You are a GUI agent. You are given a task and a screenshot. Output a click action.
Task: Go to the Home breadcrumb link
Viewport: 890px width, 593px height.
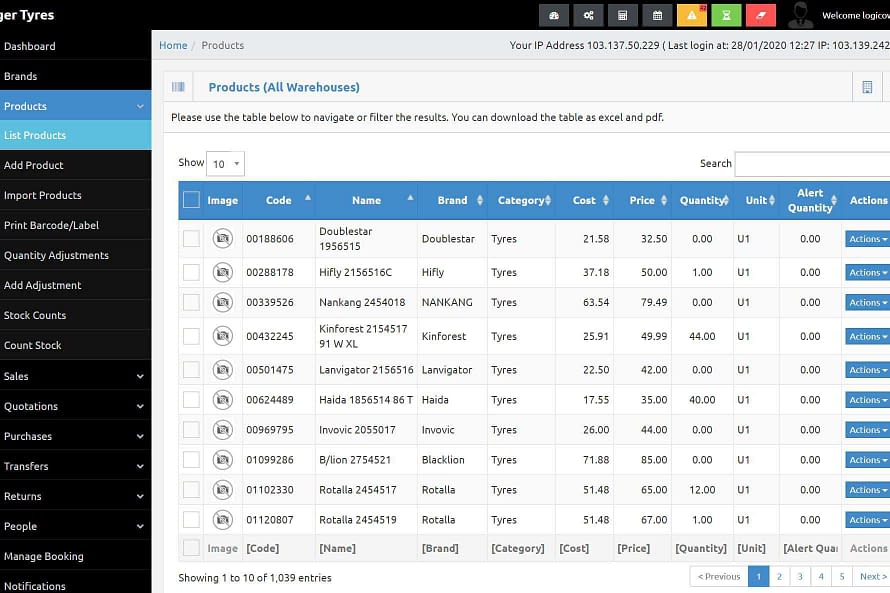[173, 45]
